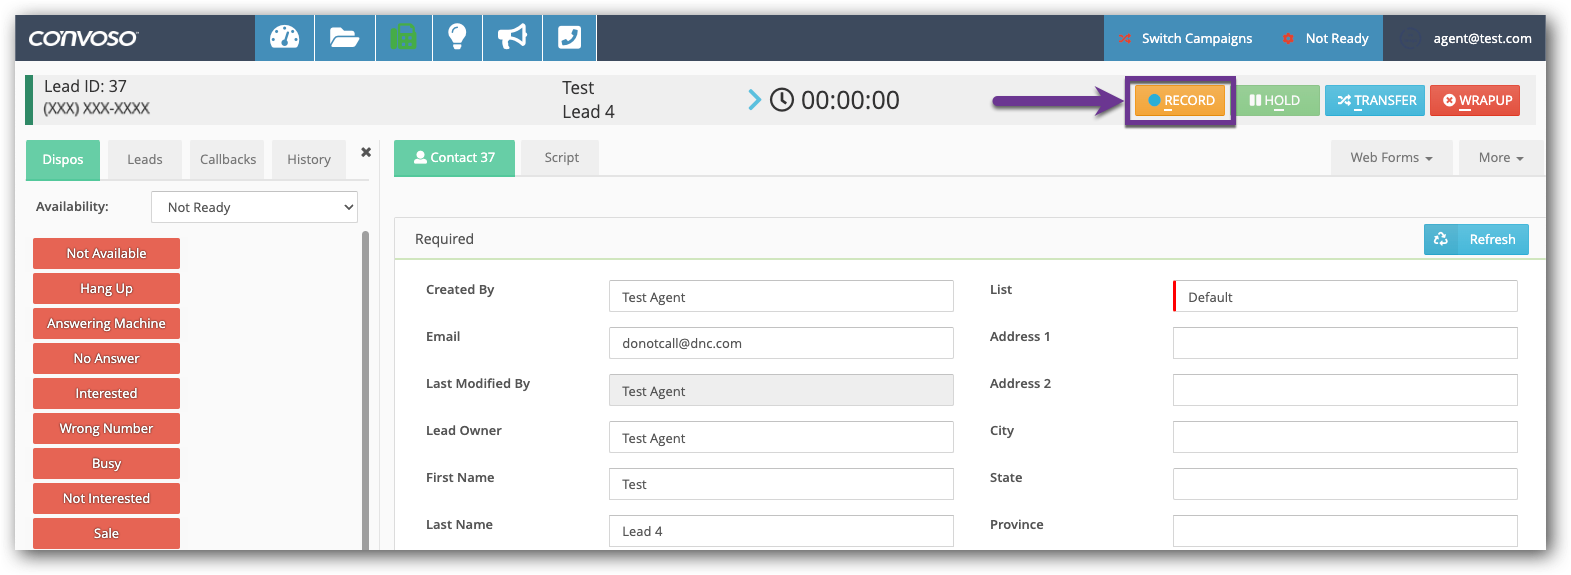1571x575 pixels.
Task: Open the megaphone announcements icon
Action: point(512,38)
